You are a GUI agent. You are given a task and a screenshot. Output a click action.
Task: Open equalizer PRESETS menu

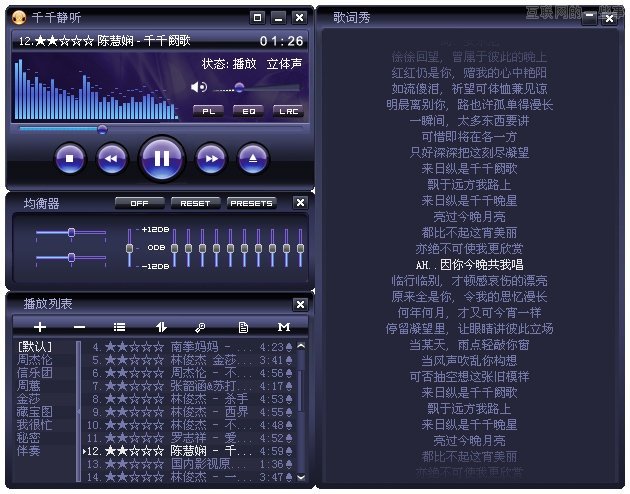click(252, 203)
